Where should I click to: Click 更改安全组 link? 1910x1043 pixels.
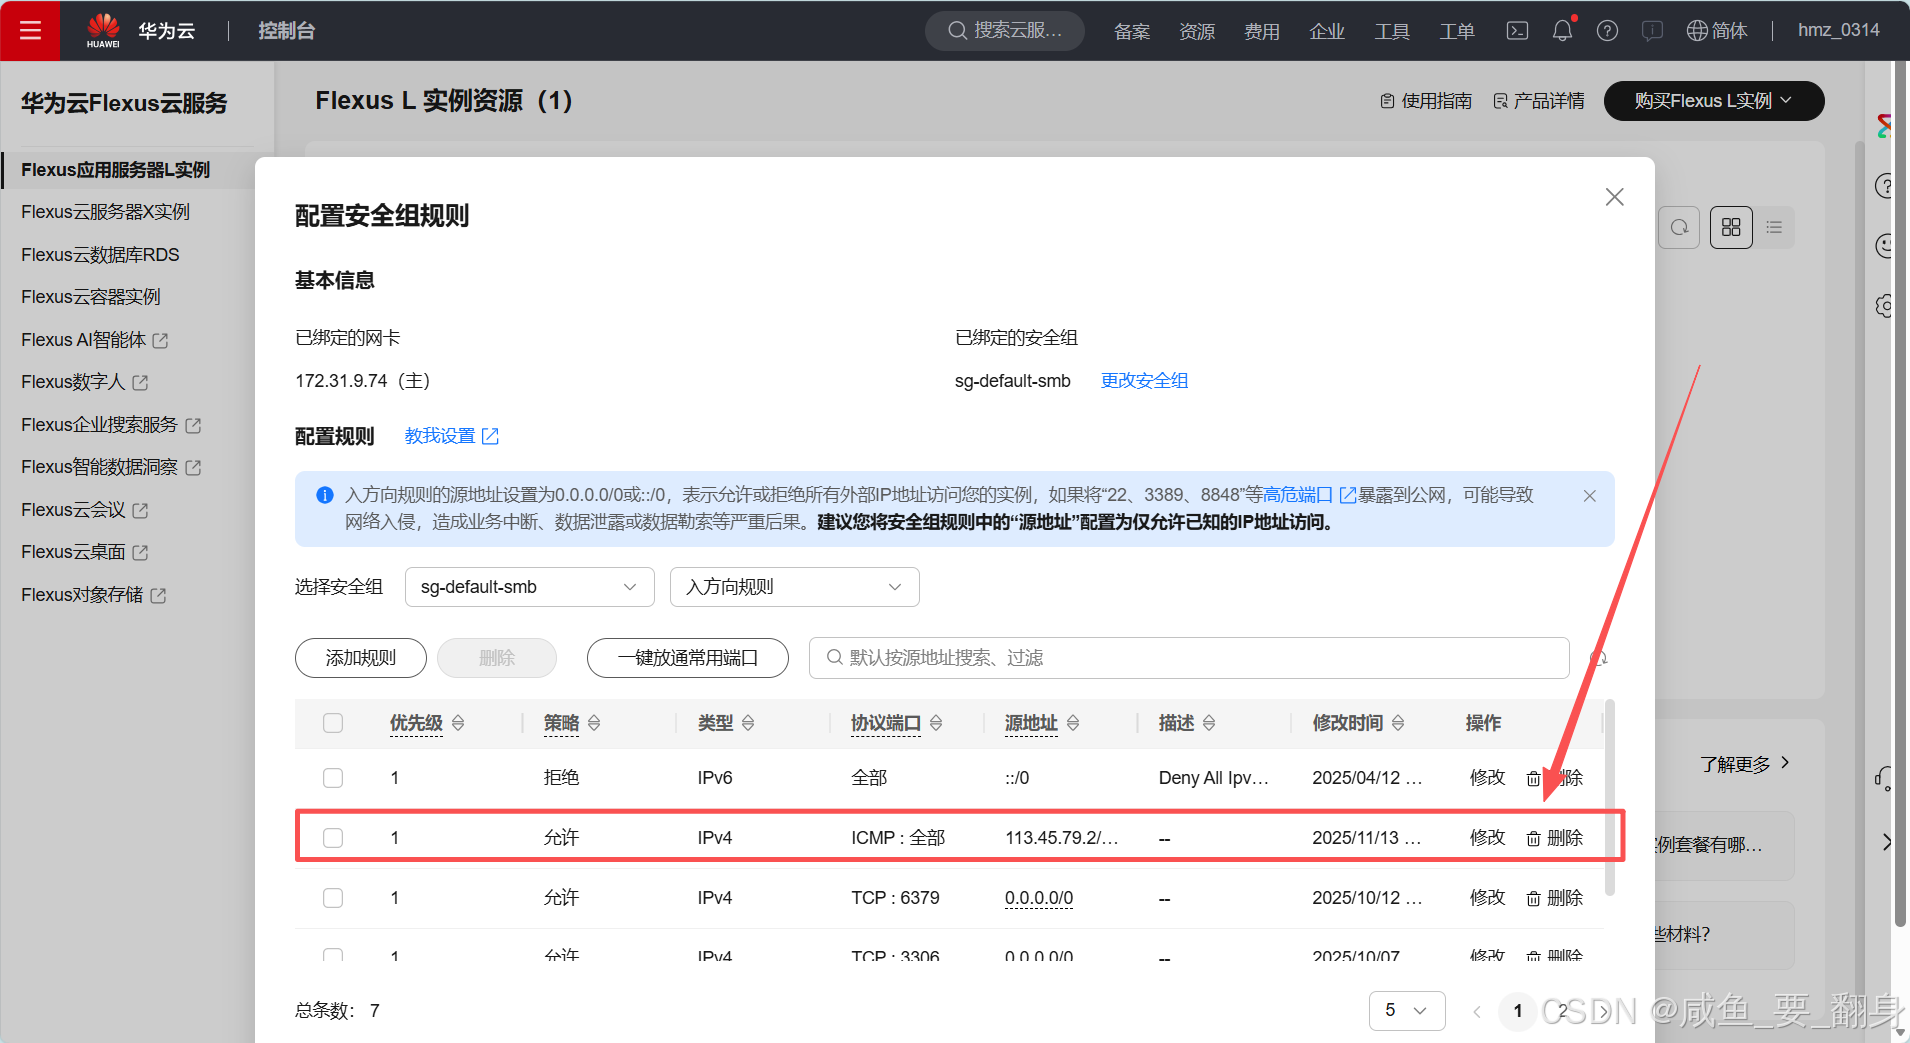point(1144,381)
